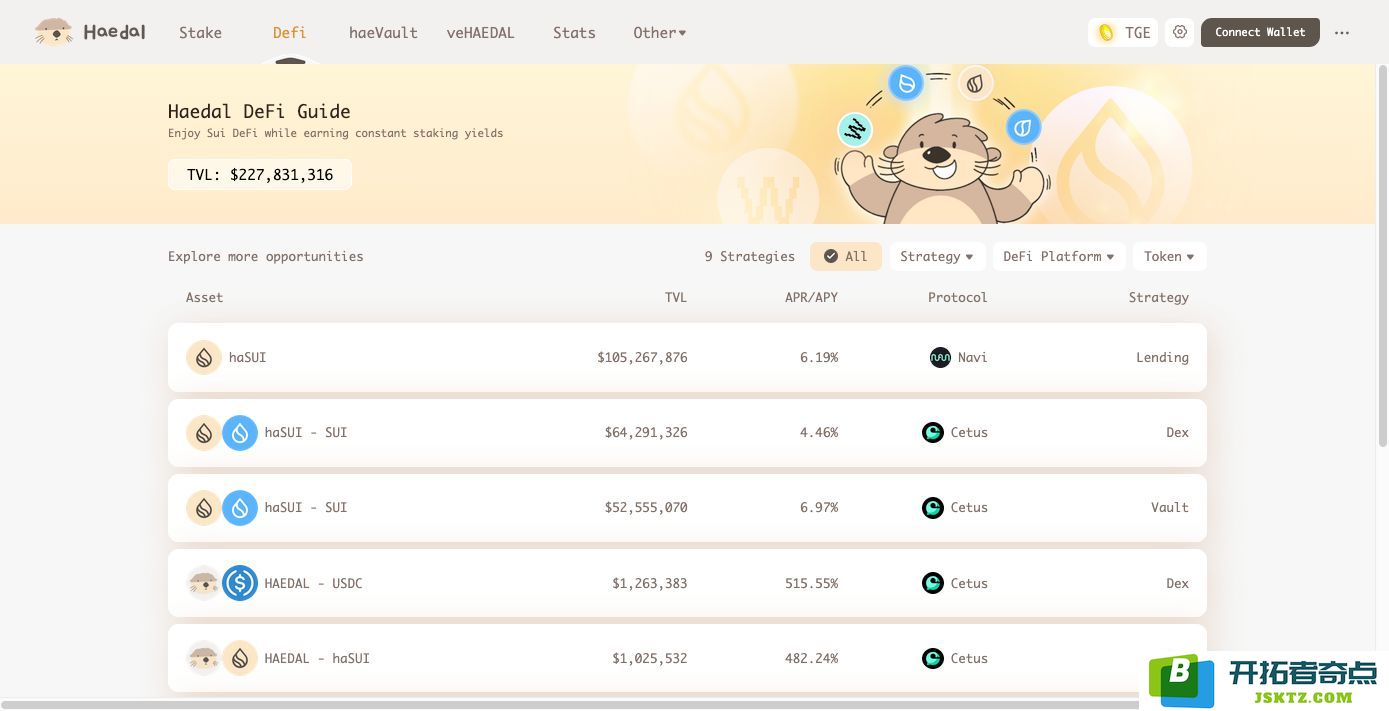Click USDC coin icon in HAEDAL - USDC row
Screen dimensions: 1389x711
pos(240,583)
